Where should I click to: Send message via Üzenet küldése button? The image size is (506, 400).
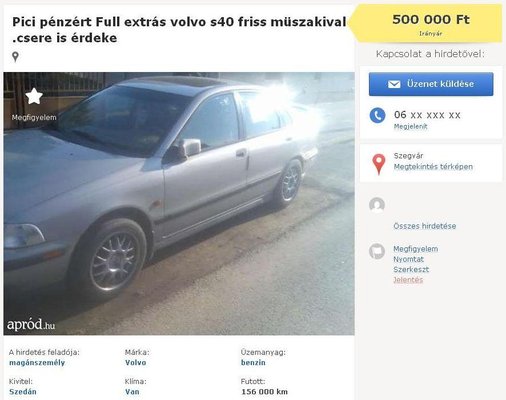431,84
